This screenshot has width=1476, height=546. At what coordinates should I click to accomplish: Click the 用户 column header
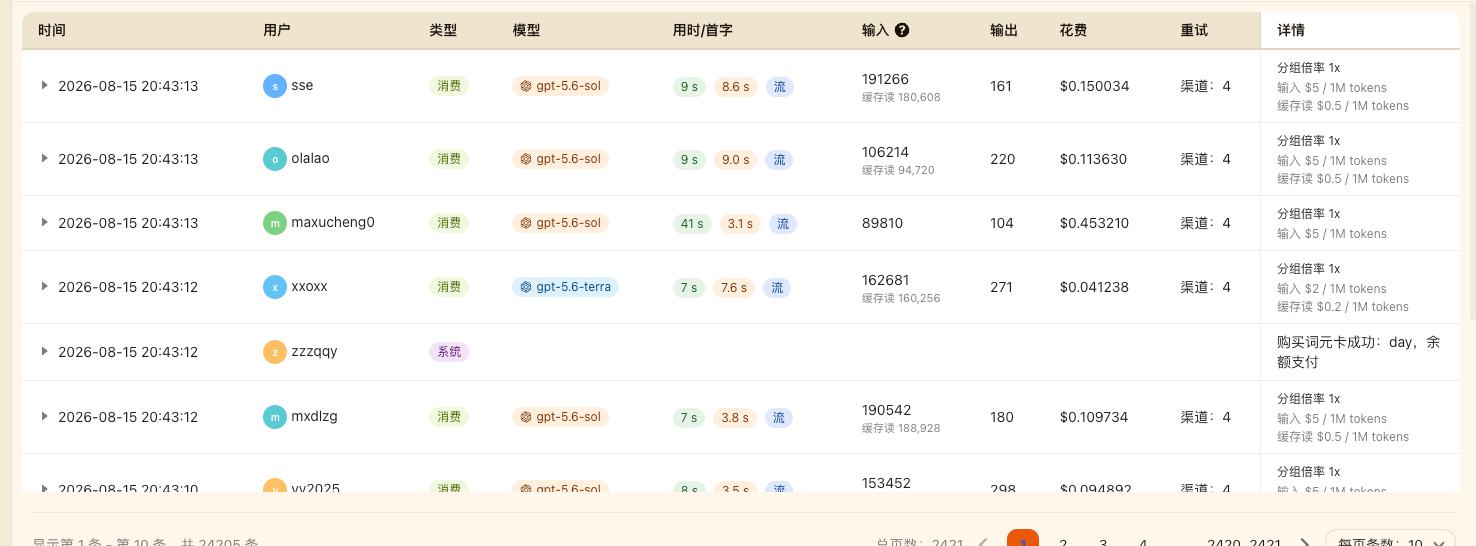[277, 31]
